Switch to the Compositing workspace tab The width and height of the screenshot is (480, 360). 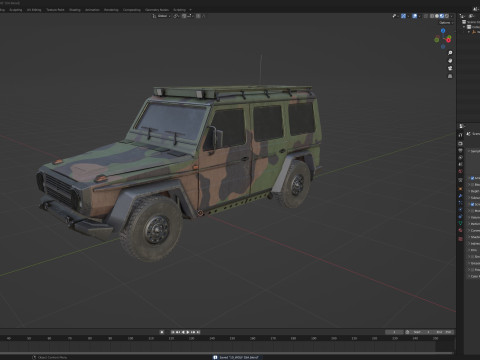pos(132,10)
